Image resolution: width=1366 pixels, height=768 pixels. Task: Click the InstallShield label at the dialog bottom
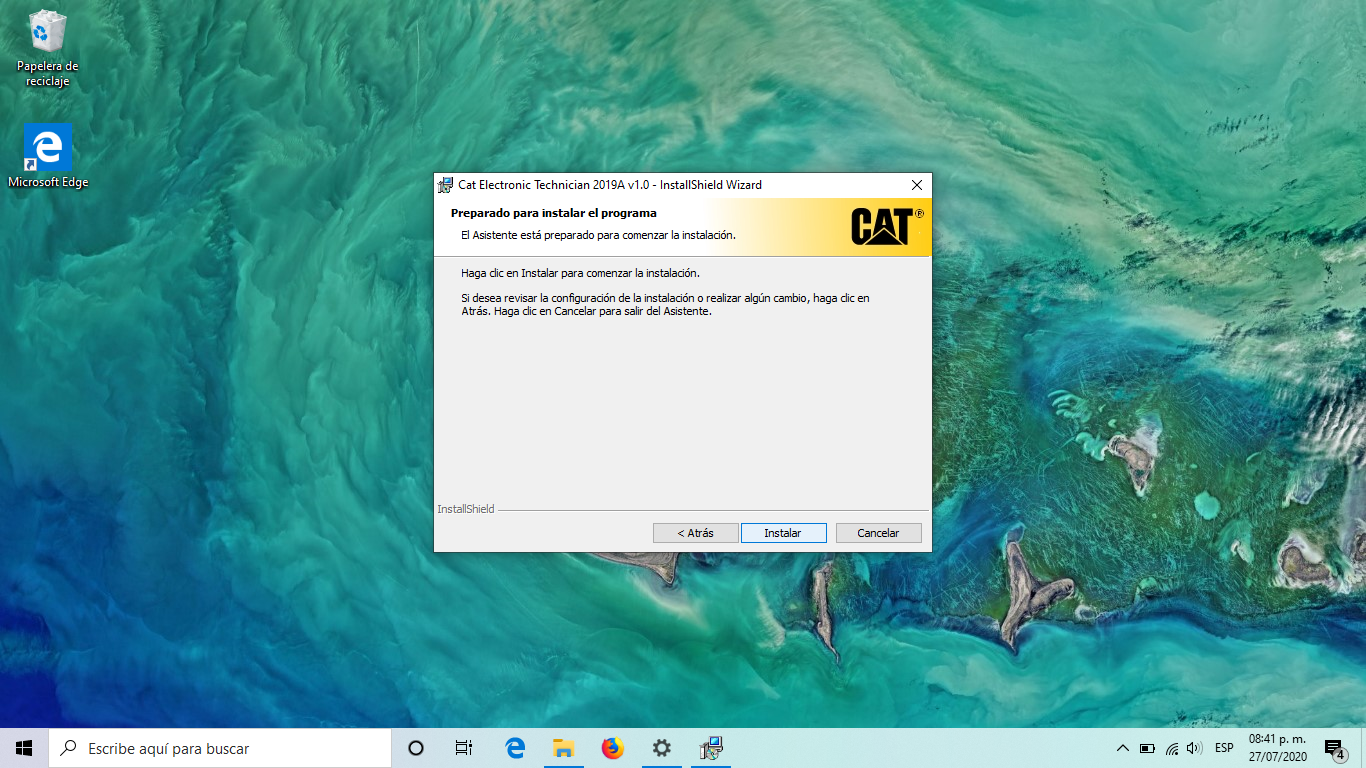pyautogui.click(x=466, y=509)
